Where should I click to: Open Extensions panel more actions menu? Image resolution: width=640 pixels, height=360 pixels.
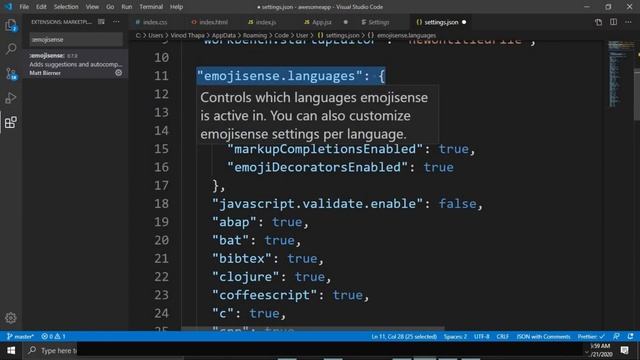pos(116,22)
